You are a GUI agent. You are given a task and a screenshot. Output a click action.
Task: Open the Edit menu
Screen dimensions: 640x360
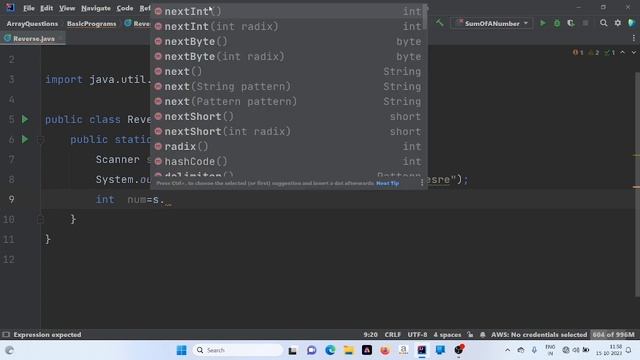[47, 8]
